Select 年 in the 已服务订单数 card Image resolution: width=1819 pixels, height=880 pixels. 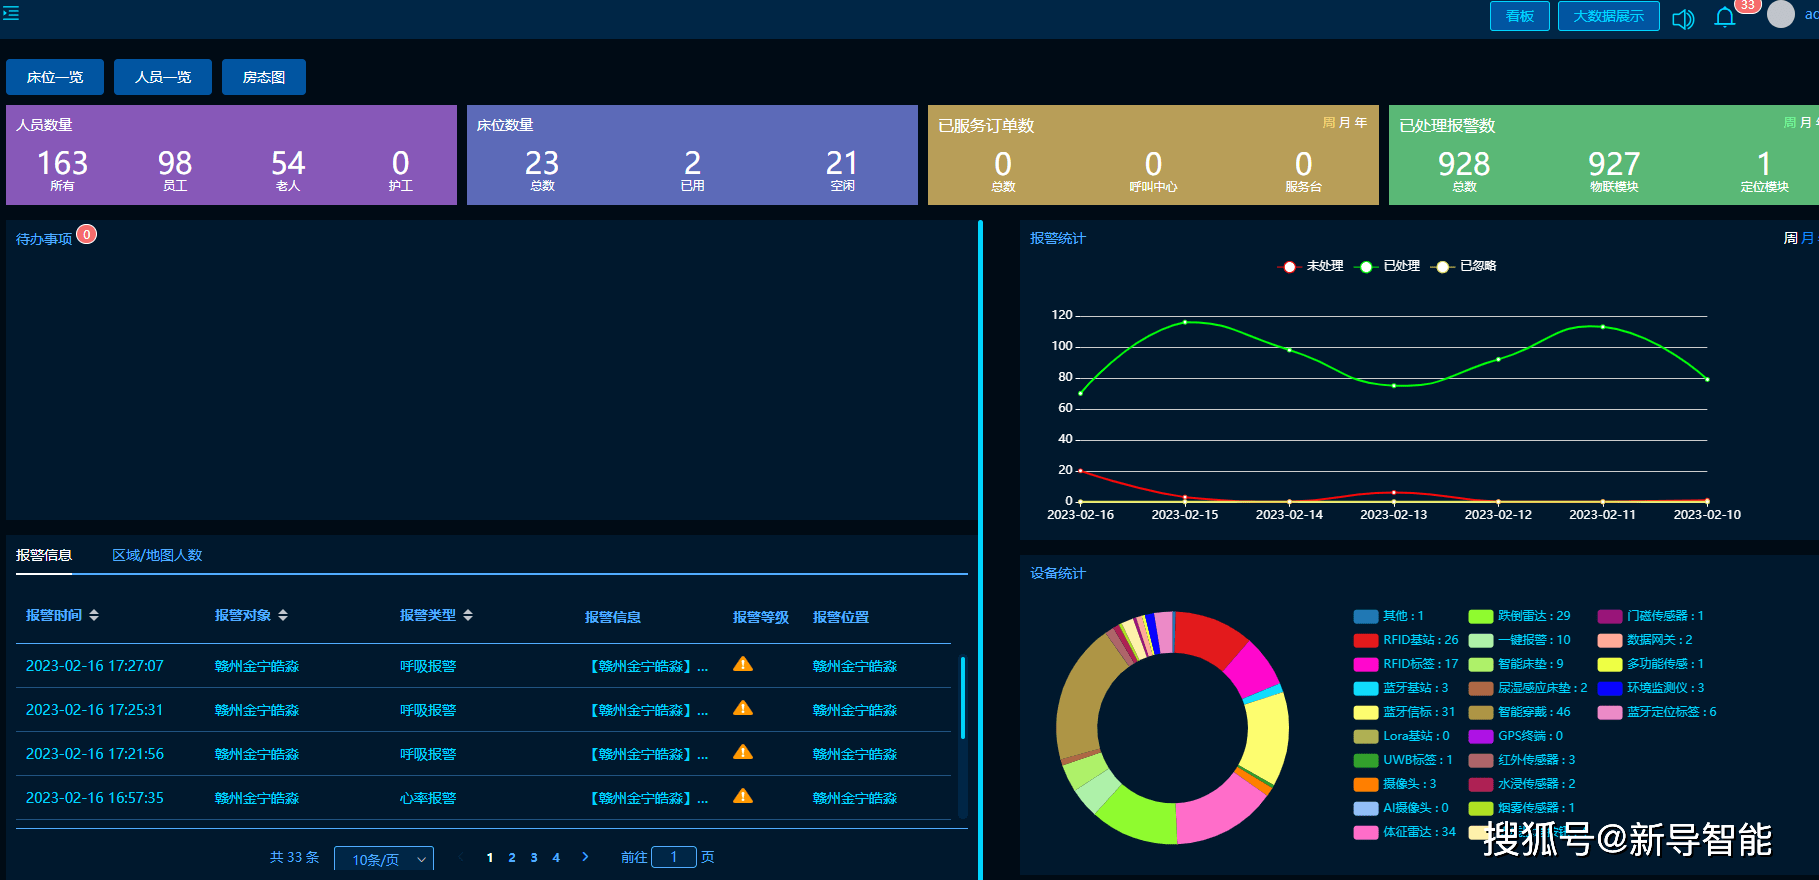click(1361, 122)
